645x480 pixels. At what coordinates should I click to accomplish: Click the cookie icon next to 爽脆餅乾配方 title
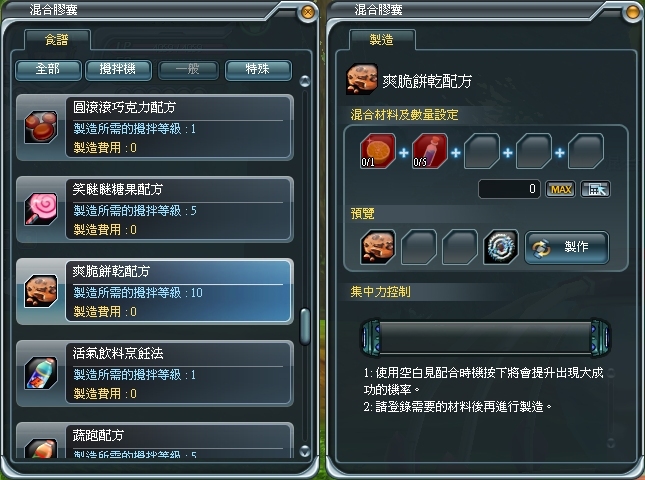point(362,79)
